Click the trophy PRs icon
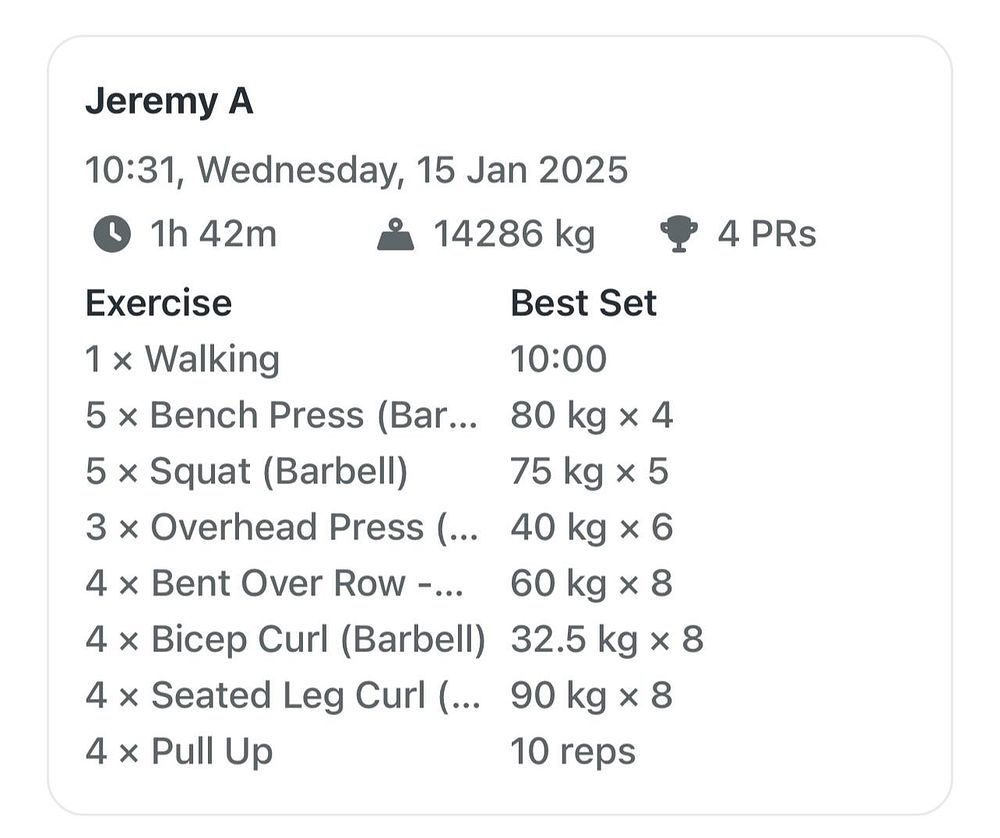The width and height of the screenshot is (1000, 838). point(679,235)
